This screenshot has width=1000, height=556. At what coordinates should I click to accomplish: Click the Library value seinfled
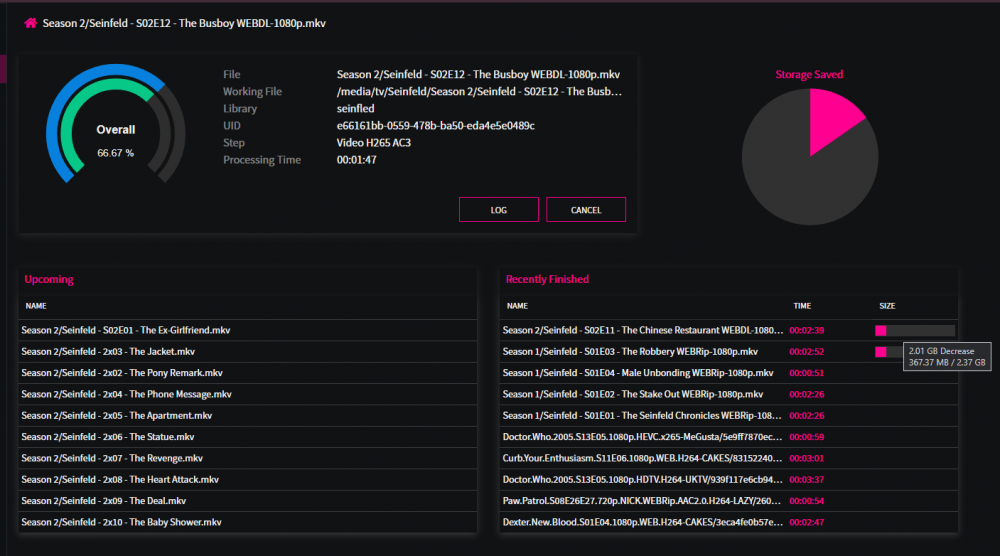point(355,109)
